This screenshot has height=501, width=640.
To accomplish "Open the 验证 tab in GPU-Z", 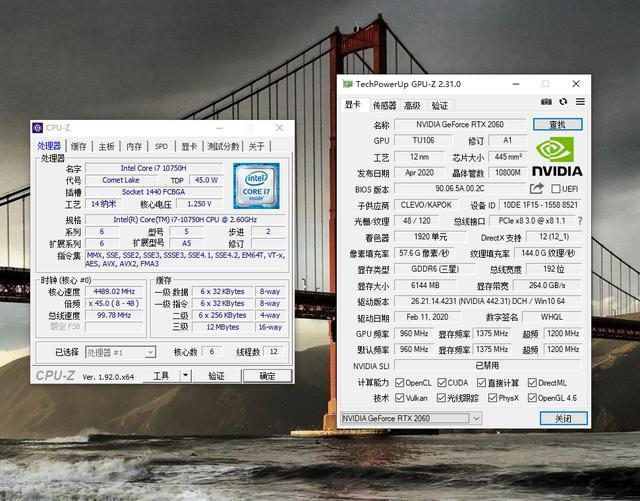I will click(440, 105).
